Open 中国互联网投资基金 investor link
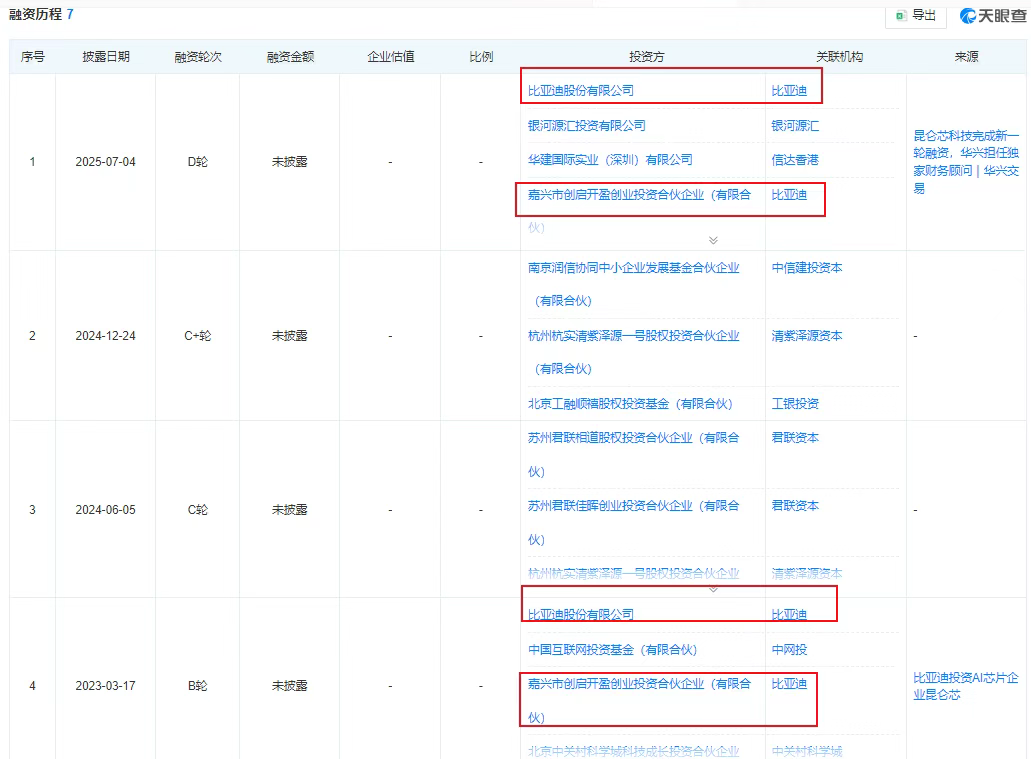 [612, 650]
